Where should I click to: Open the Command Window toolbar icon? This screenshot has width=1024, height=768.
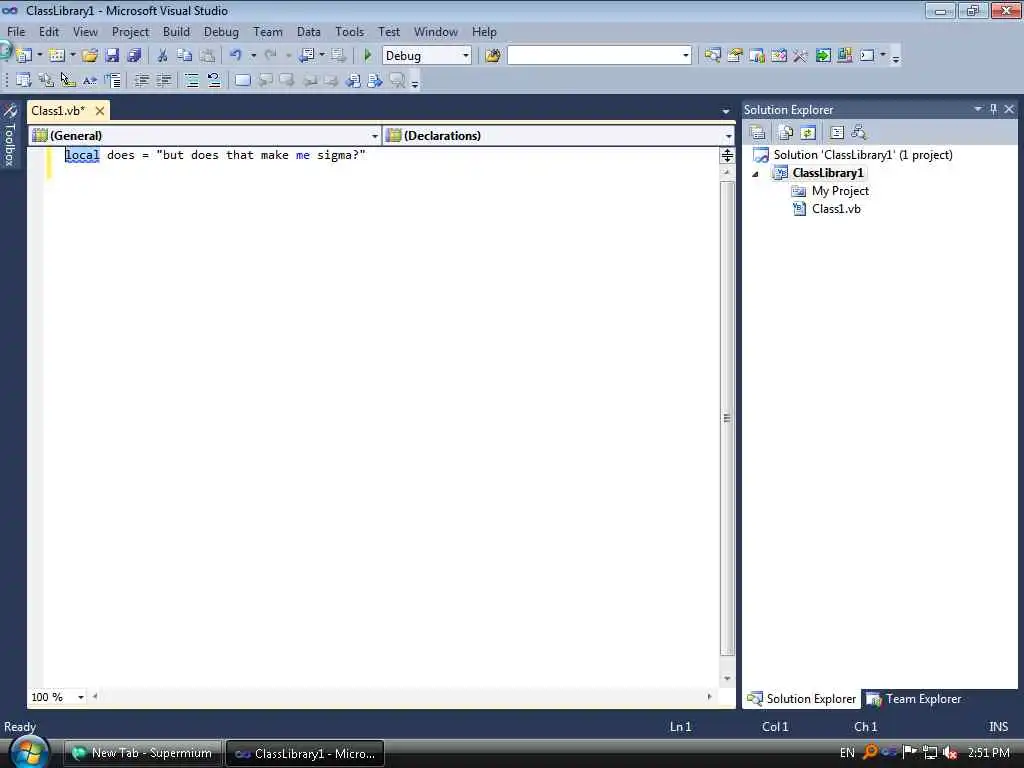pyautogui.click(x=867, y=56)
